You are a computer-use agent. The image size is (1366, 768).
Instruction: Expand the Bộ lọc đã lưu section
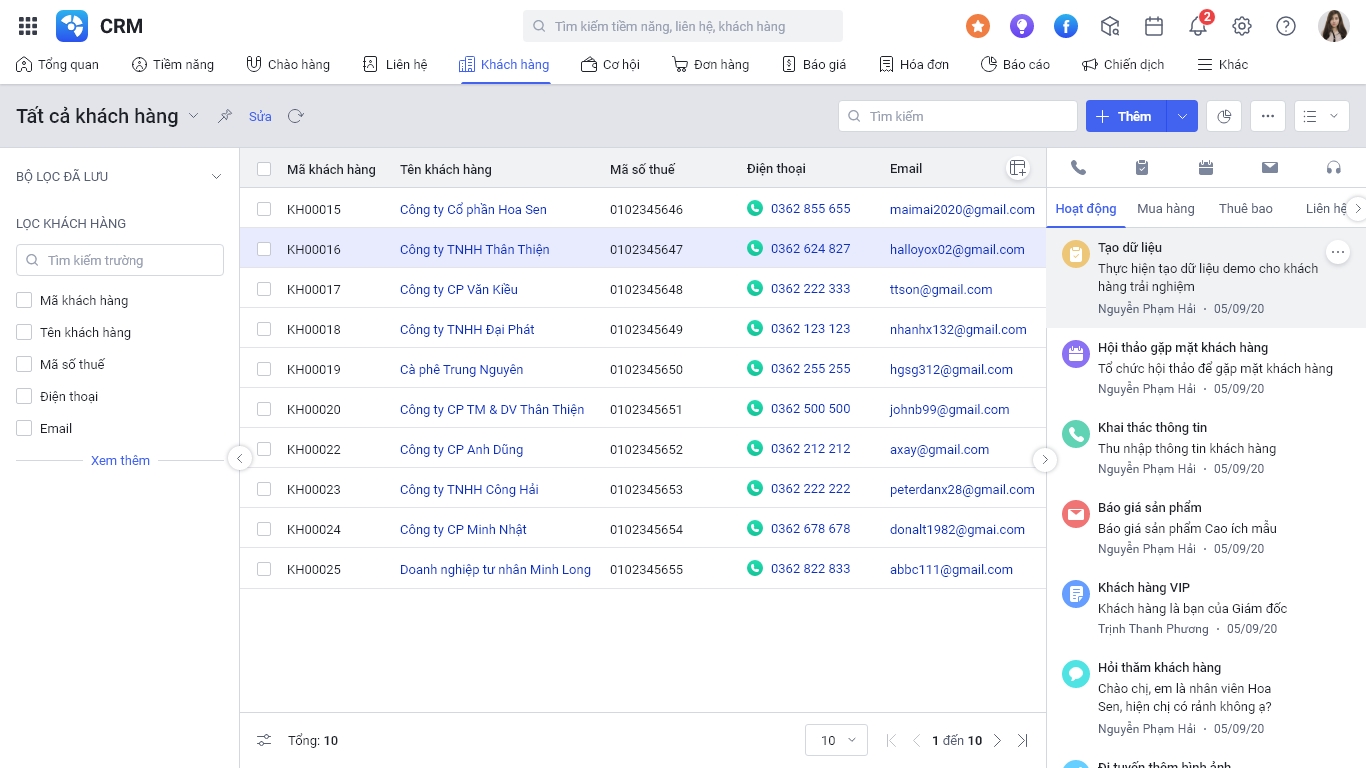(x=216, y=177)
